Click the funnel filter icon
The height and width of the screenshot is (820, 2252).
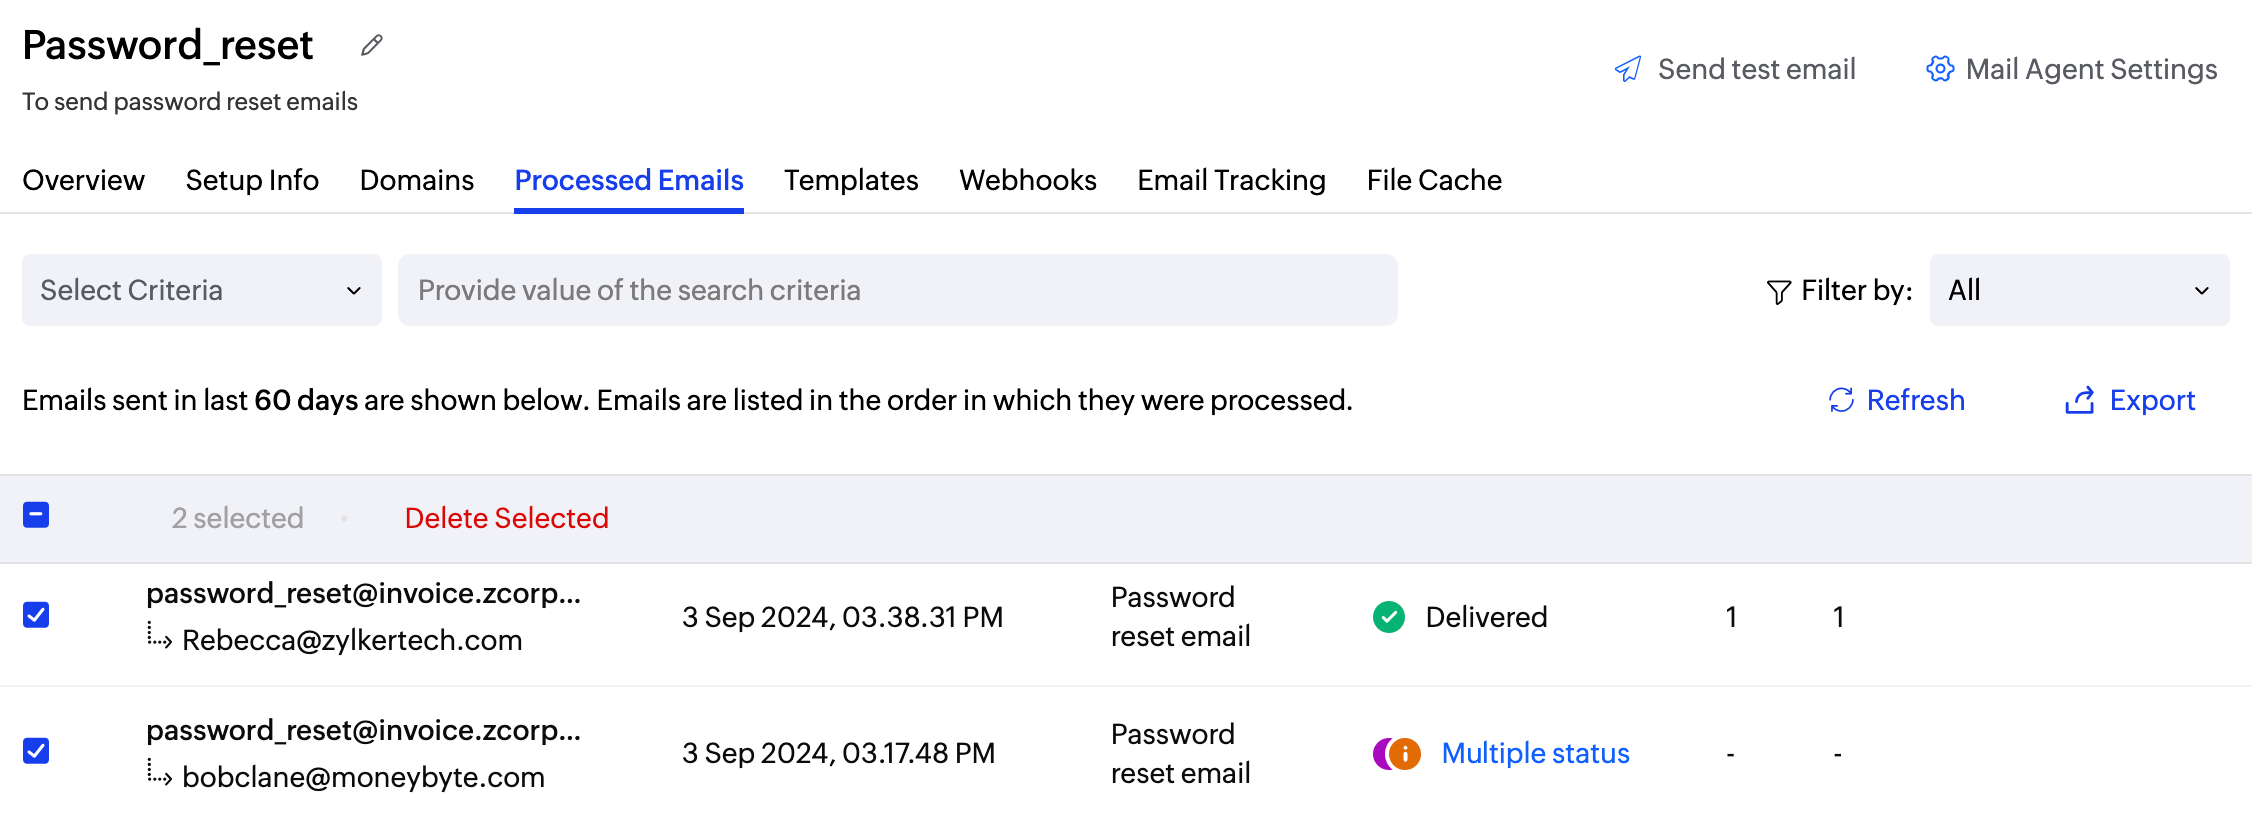[x=1778, y=291]
